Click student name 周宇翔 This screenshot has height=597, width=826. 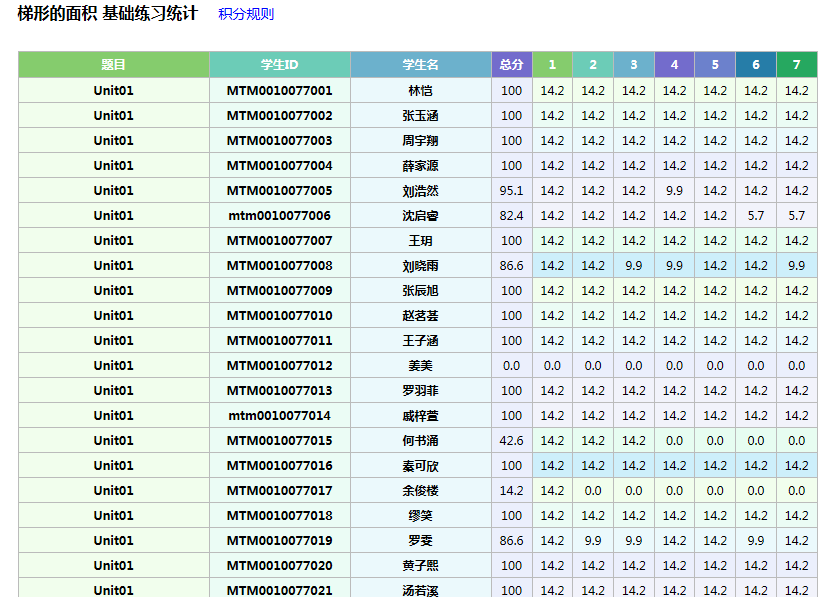(420, 141)
